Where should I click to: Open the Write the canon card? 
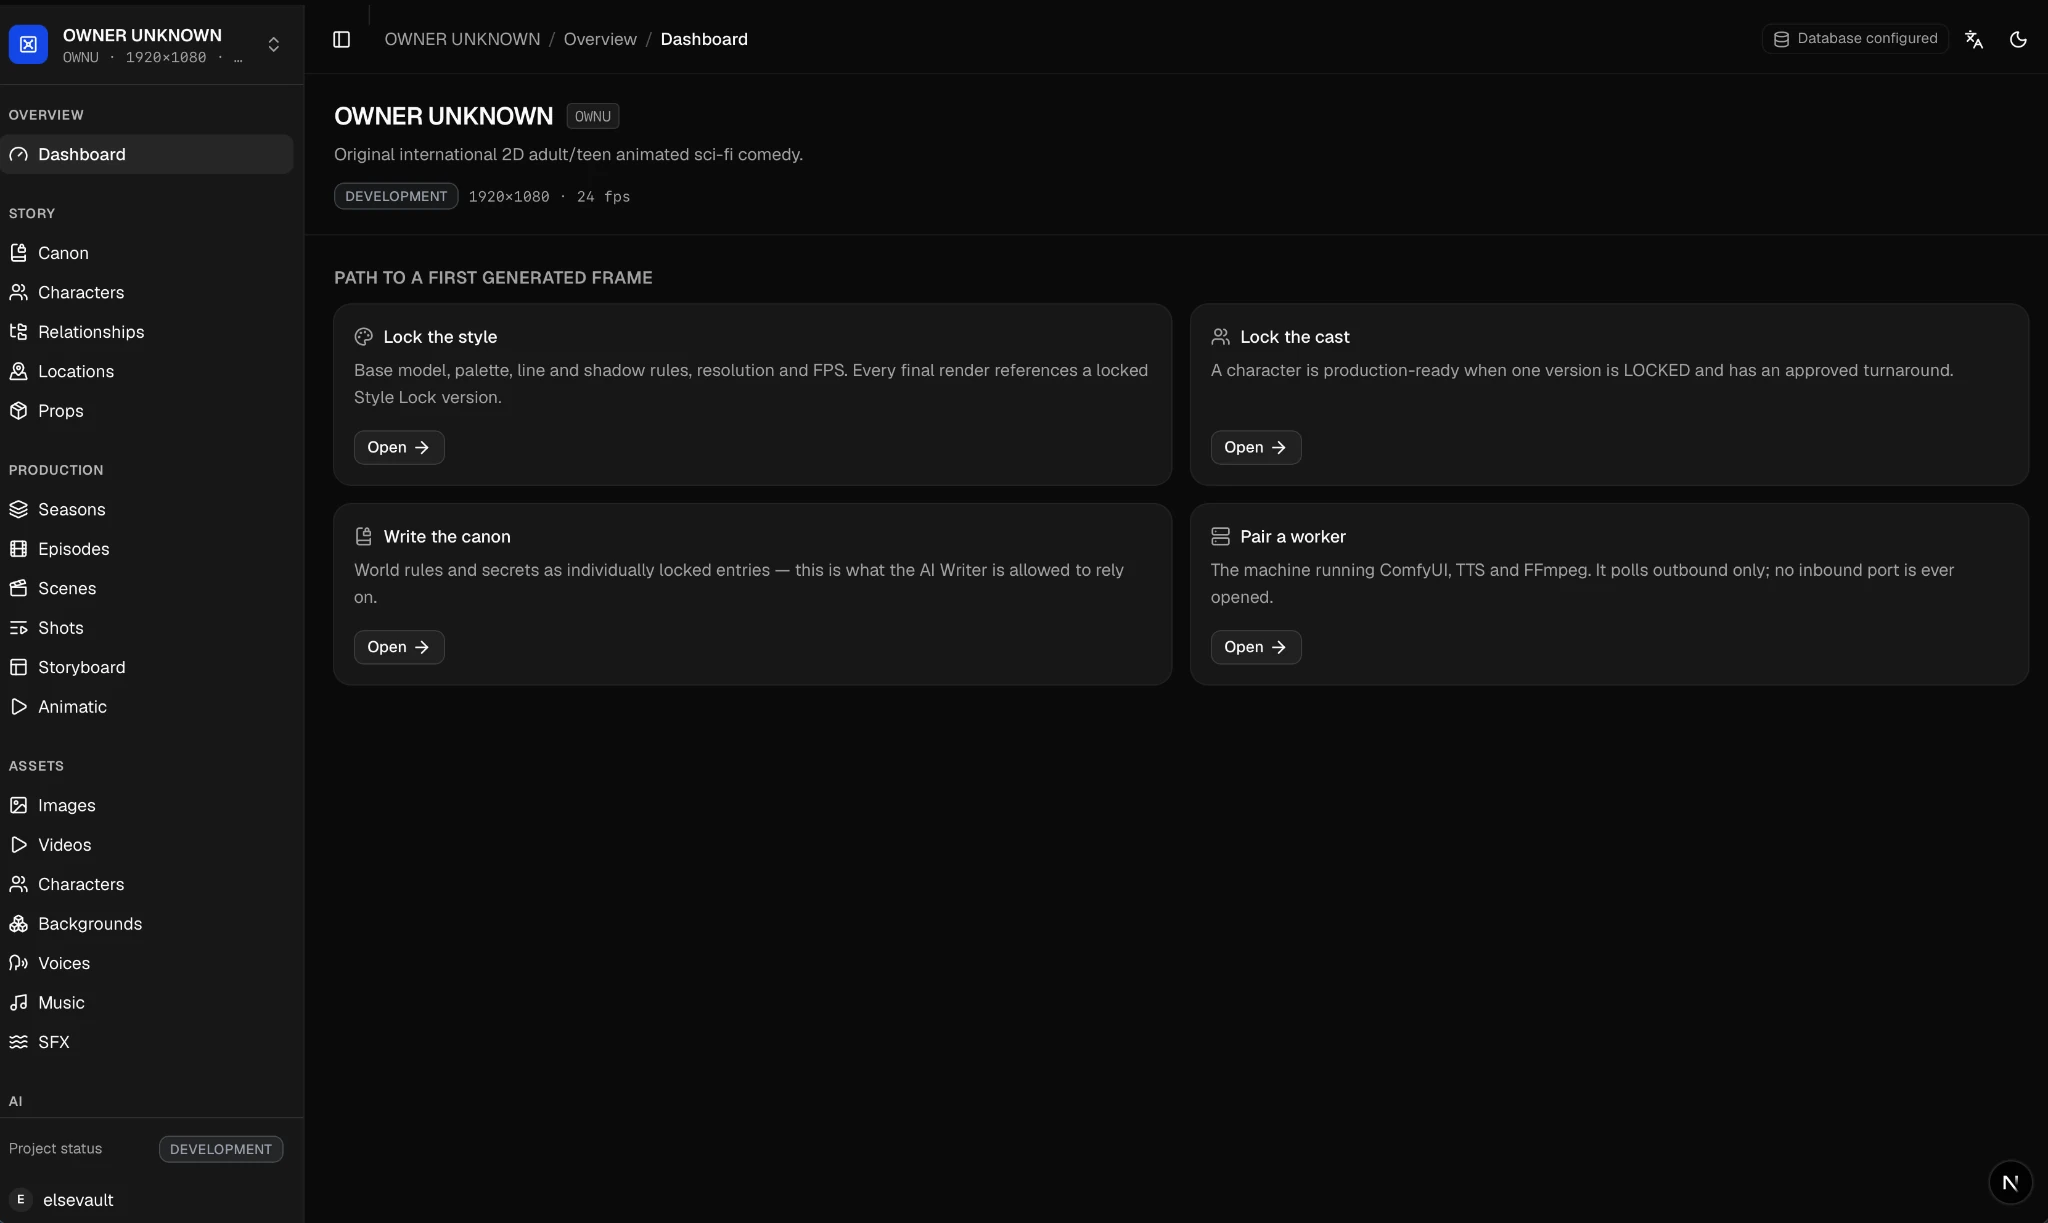tap(399, 647)
